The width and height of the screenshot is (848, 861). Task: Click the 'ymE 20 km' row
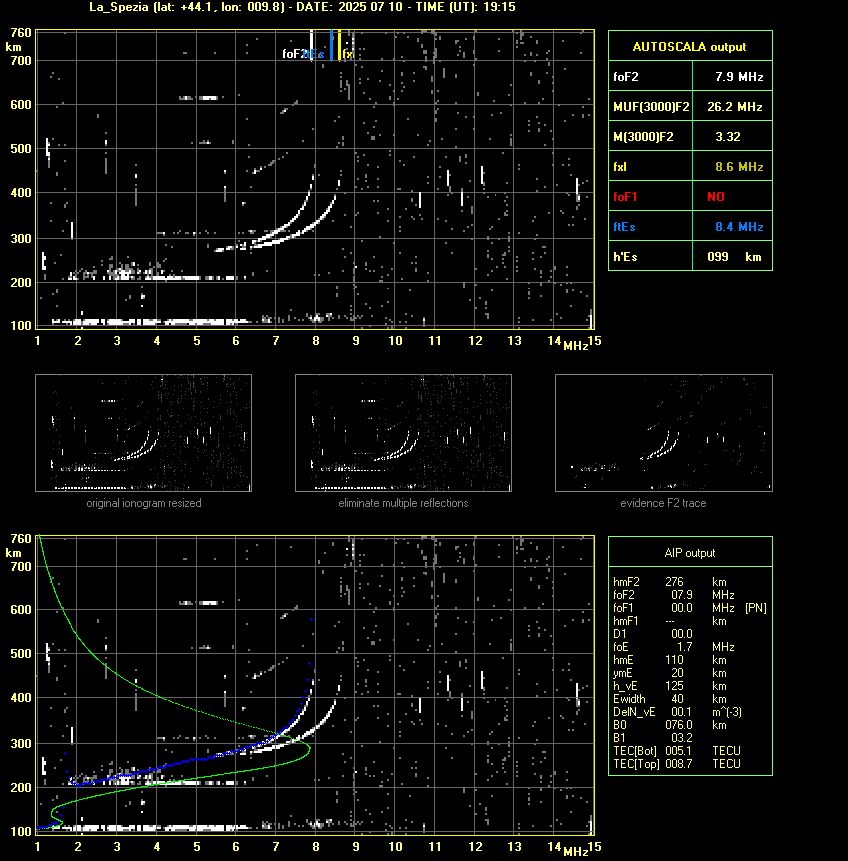tap(670, 673)
